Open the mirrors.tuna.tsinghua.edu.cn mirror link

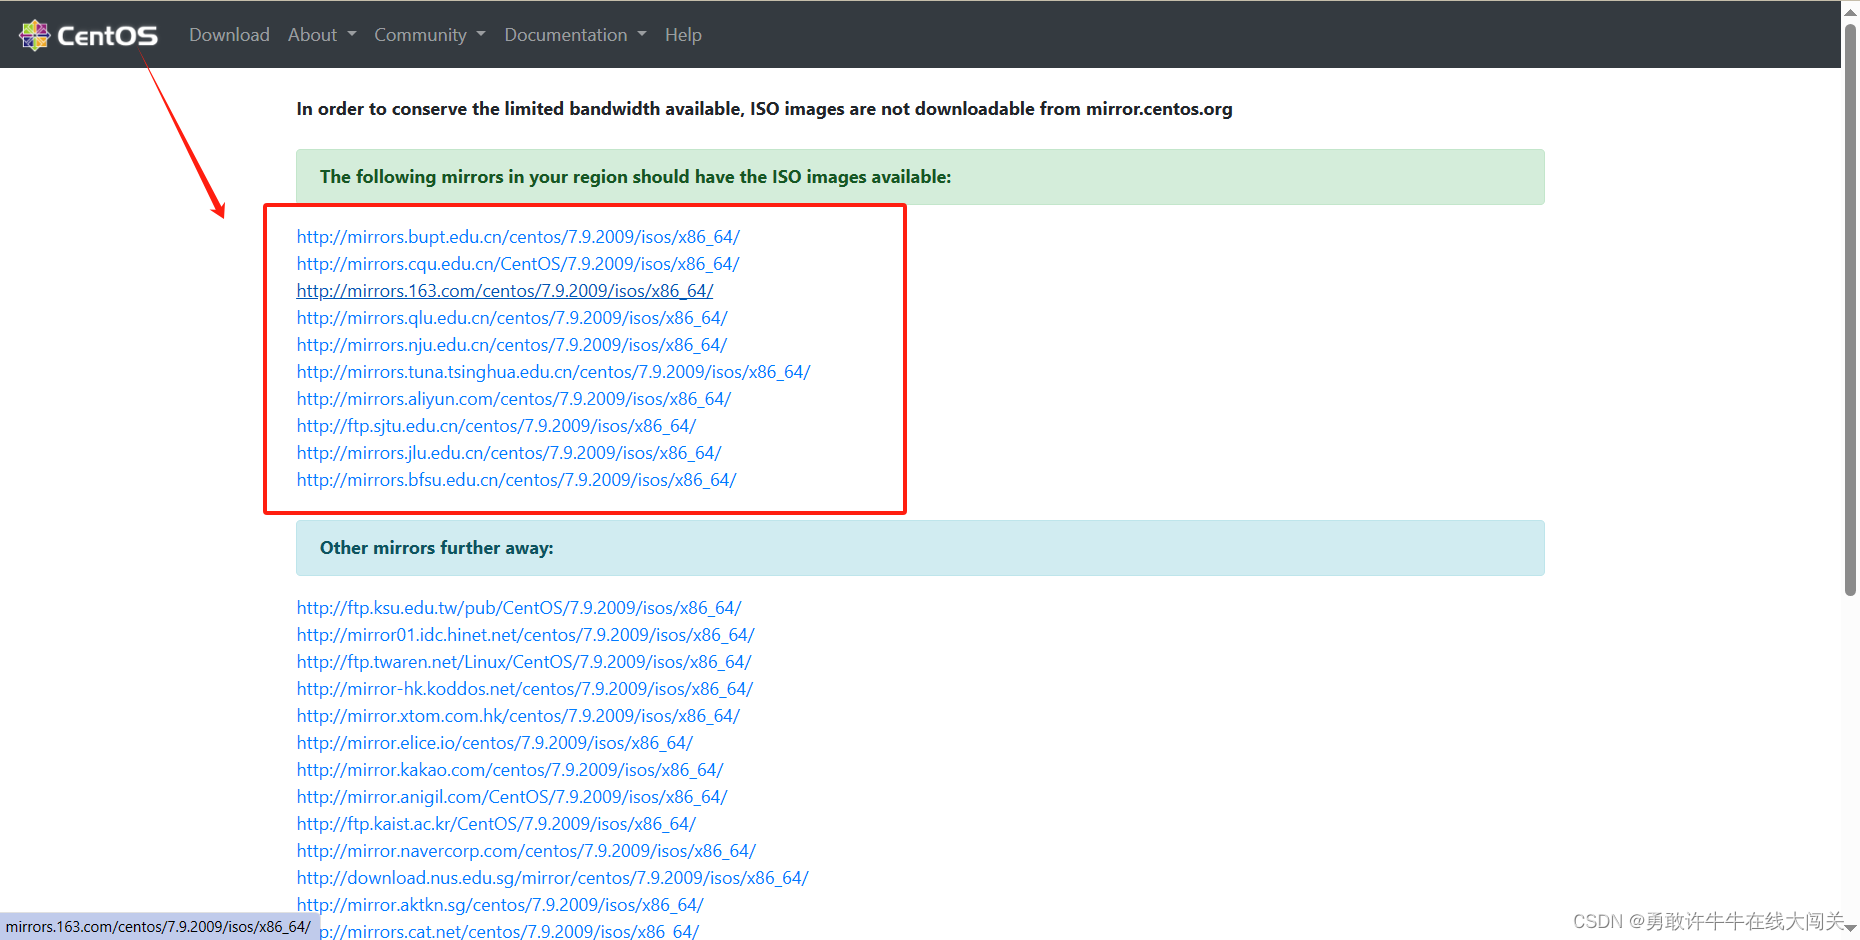[553, 372]
